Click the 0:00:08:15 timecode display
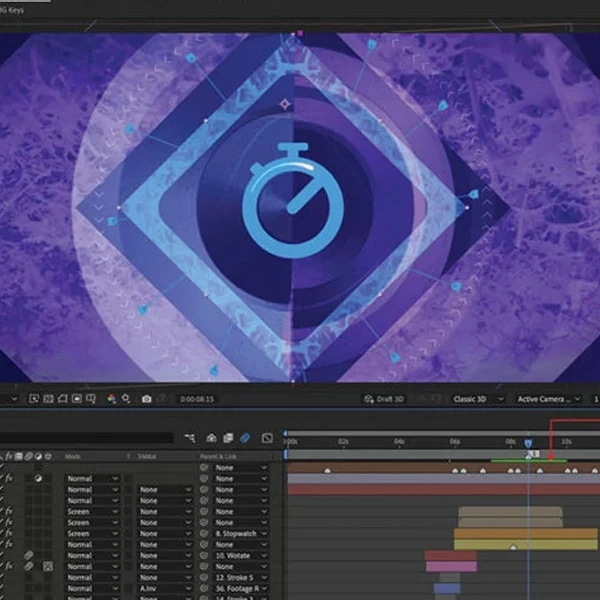Image resolution: width=600 pixels, height=600 pixels. pyautogui.click(x=197, y=399)
